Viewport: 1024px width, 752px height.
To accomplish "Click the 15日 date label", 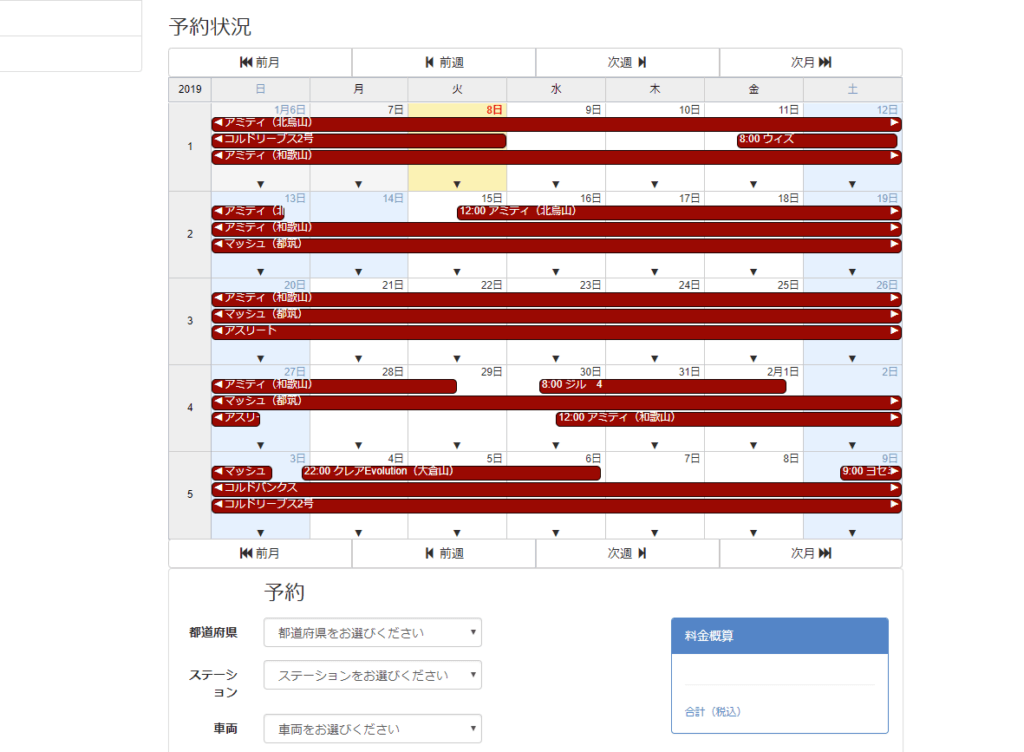I will pyautogui.click(x=492, y=198).
